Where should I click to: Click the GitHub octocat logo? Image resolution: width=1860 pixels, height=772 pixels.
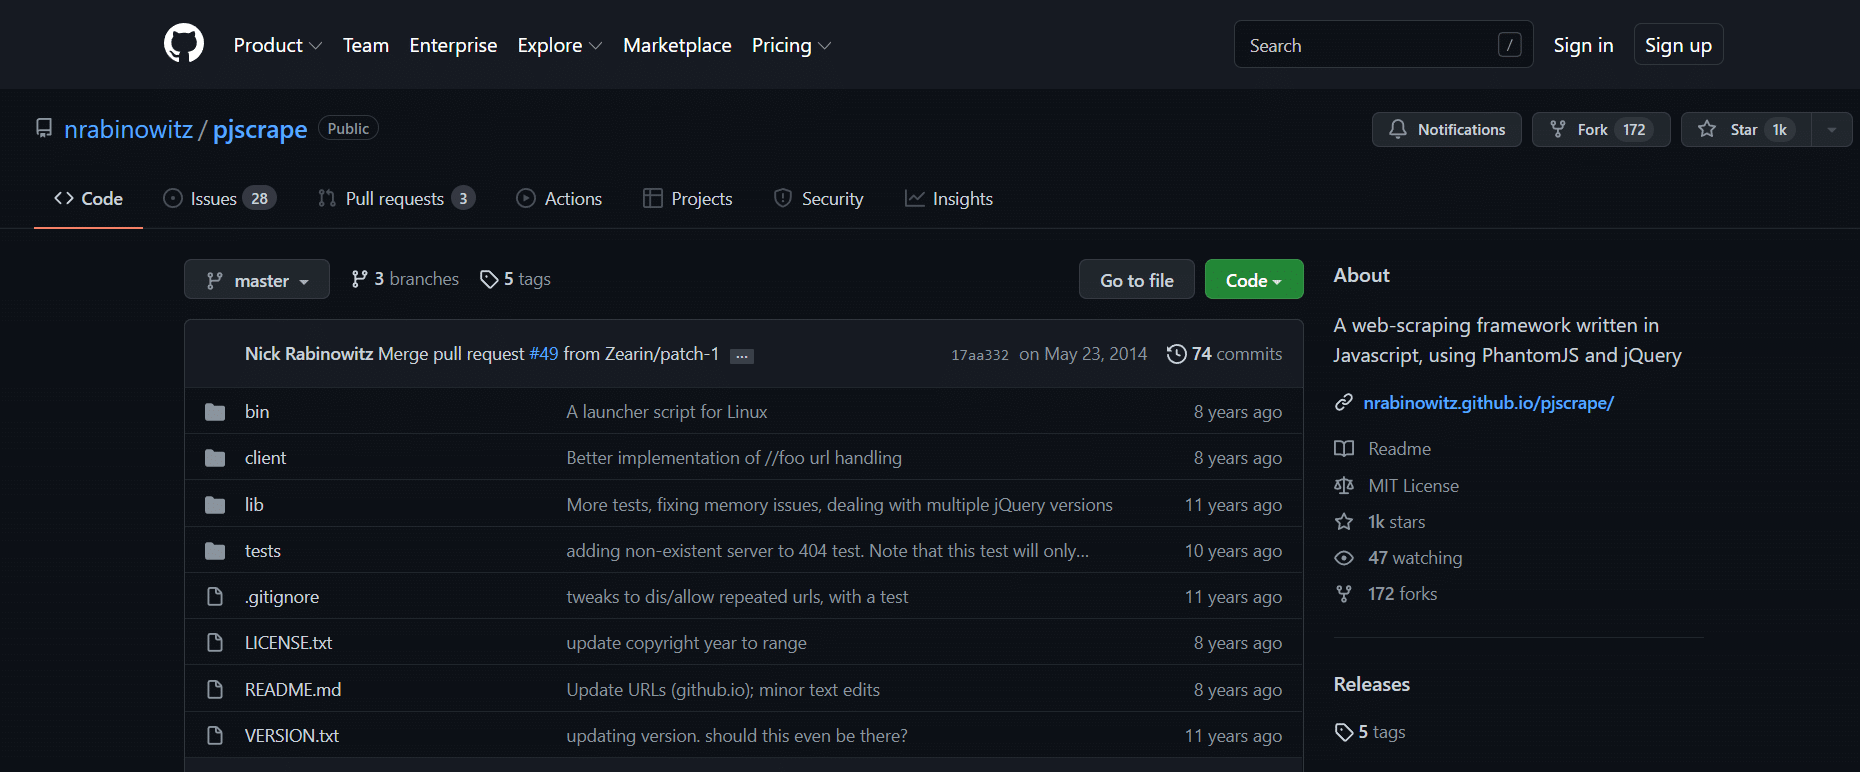coord(184,44)
